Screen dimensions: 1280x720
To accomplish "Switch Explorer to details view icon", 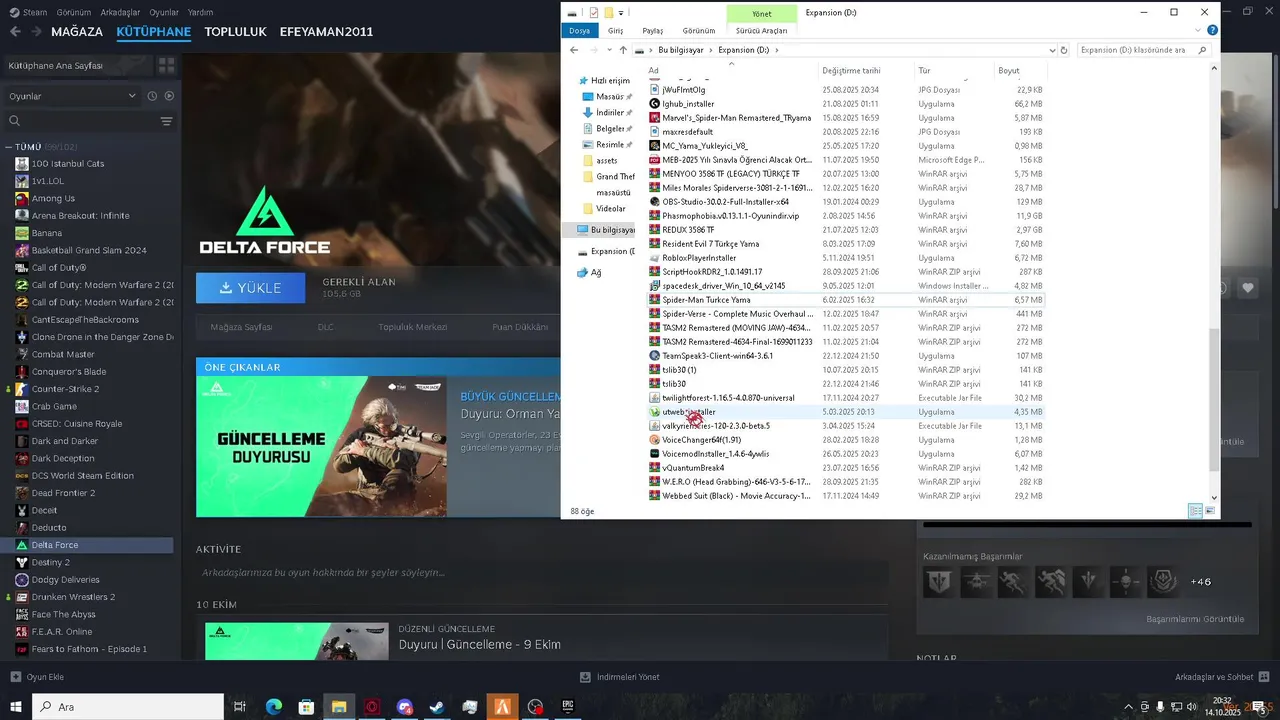I will pos(1195,510).
